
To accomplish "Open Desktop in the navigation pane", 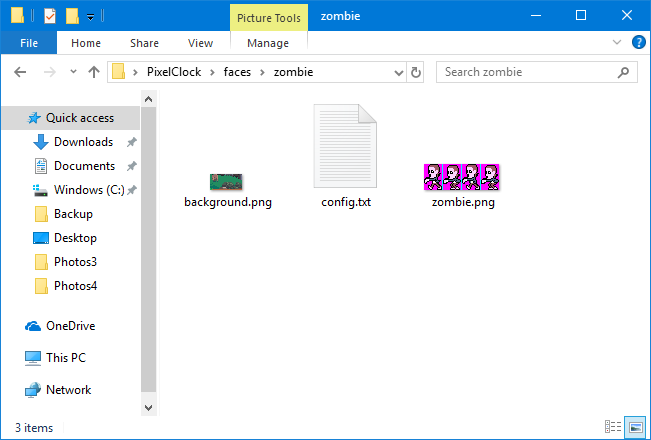I will [75, 238].
